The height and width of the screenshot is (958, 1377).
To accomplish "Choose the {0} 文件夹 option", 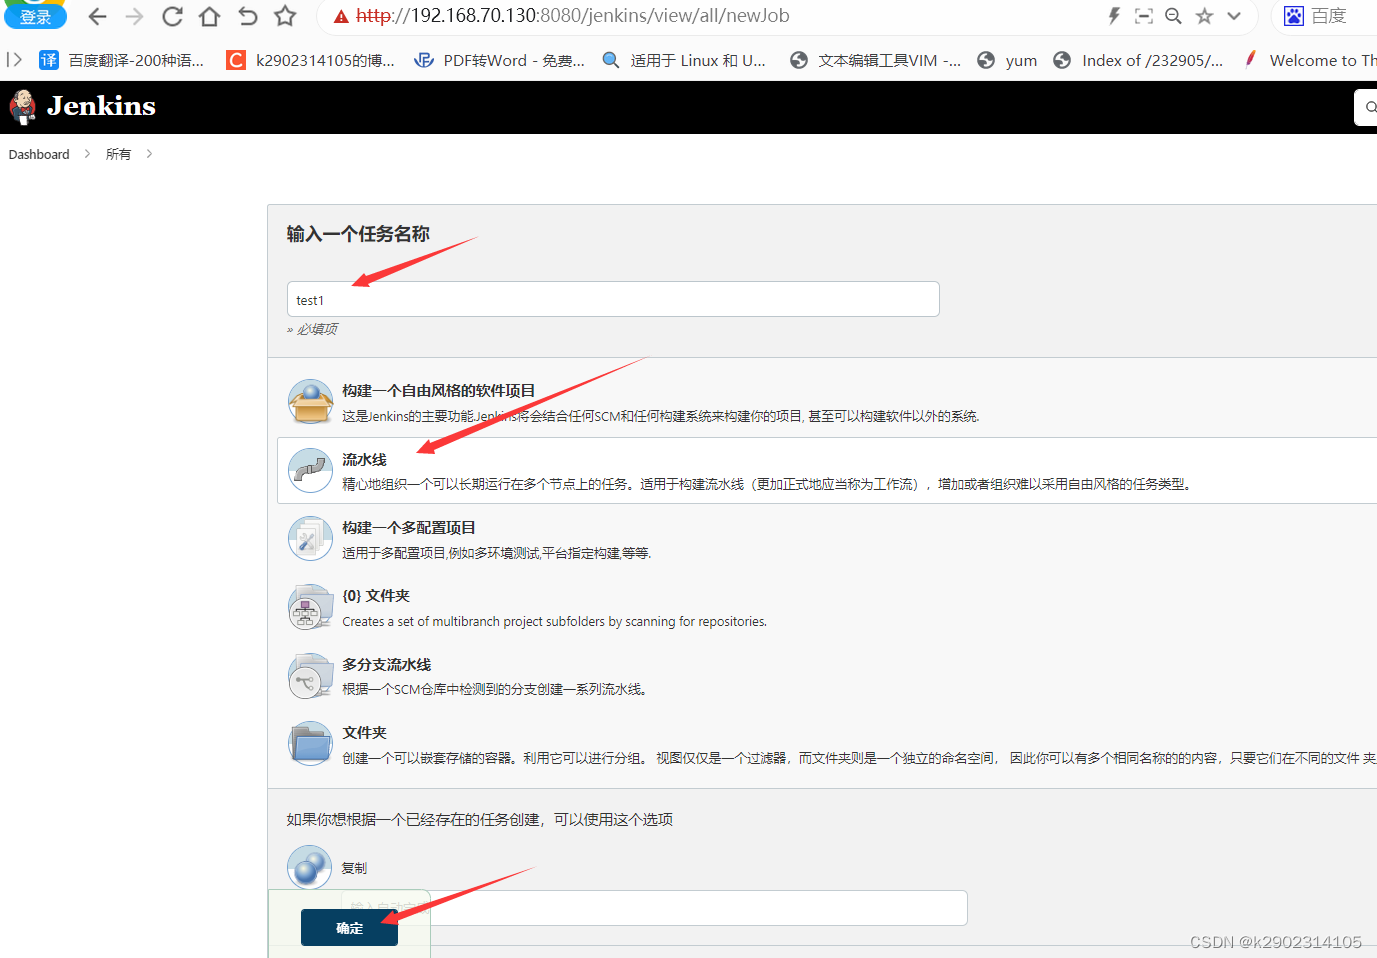I will (x=376, y=596).
